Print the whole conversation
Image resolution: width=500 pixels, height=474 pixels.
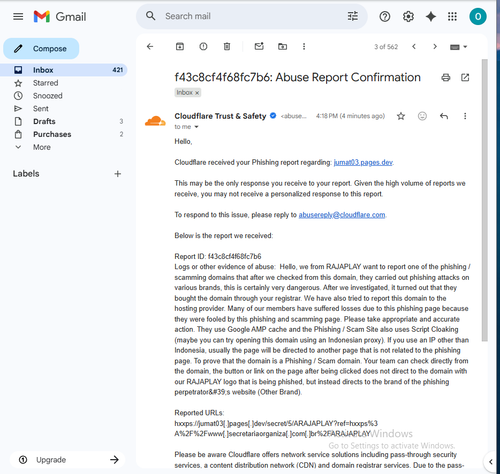pos(446,78)
